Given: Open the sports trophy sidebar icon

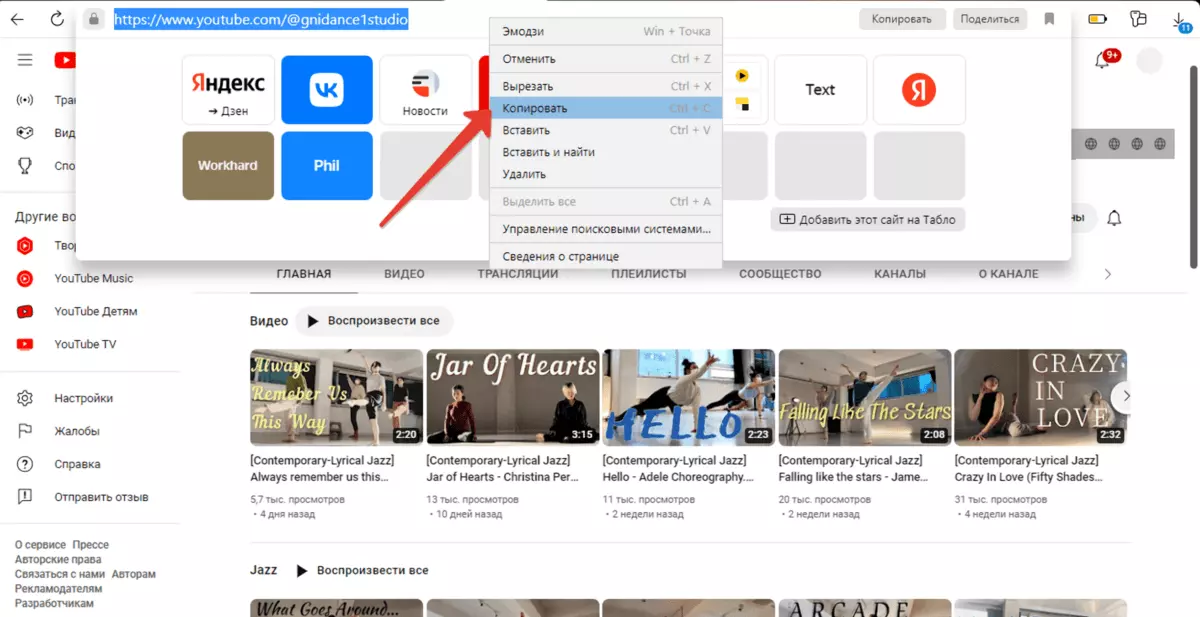Looking at the screenshot, I should [x=25, y=166].
